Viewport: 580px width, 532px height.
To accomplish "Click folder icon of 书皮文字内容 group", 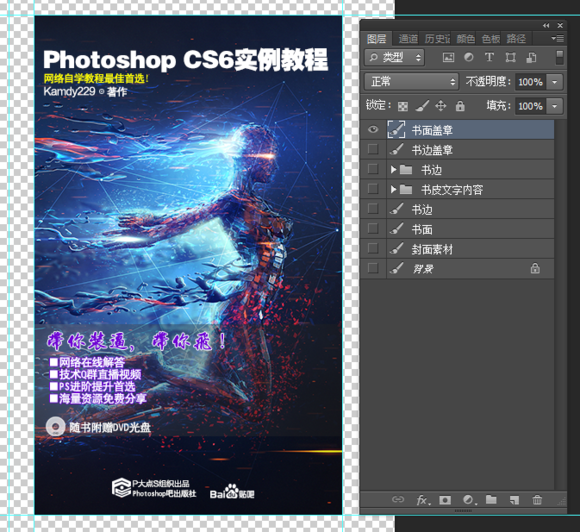I will [406, 189].
